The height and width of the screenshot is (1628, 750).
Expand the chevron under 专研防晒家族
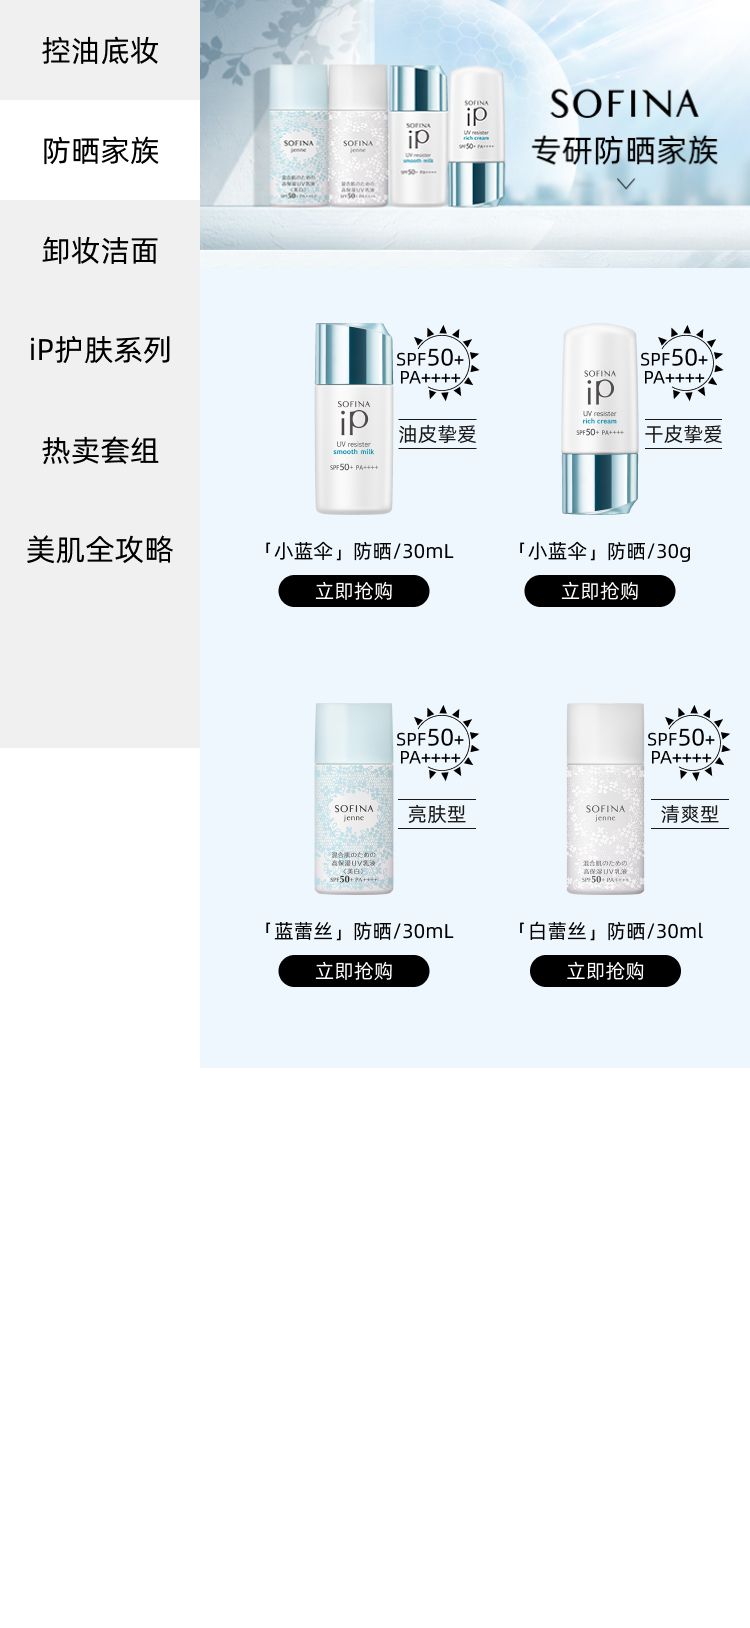coord(626,183)
